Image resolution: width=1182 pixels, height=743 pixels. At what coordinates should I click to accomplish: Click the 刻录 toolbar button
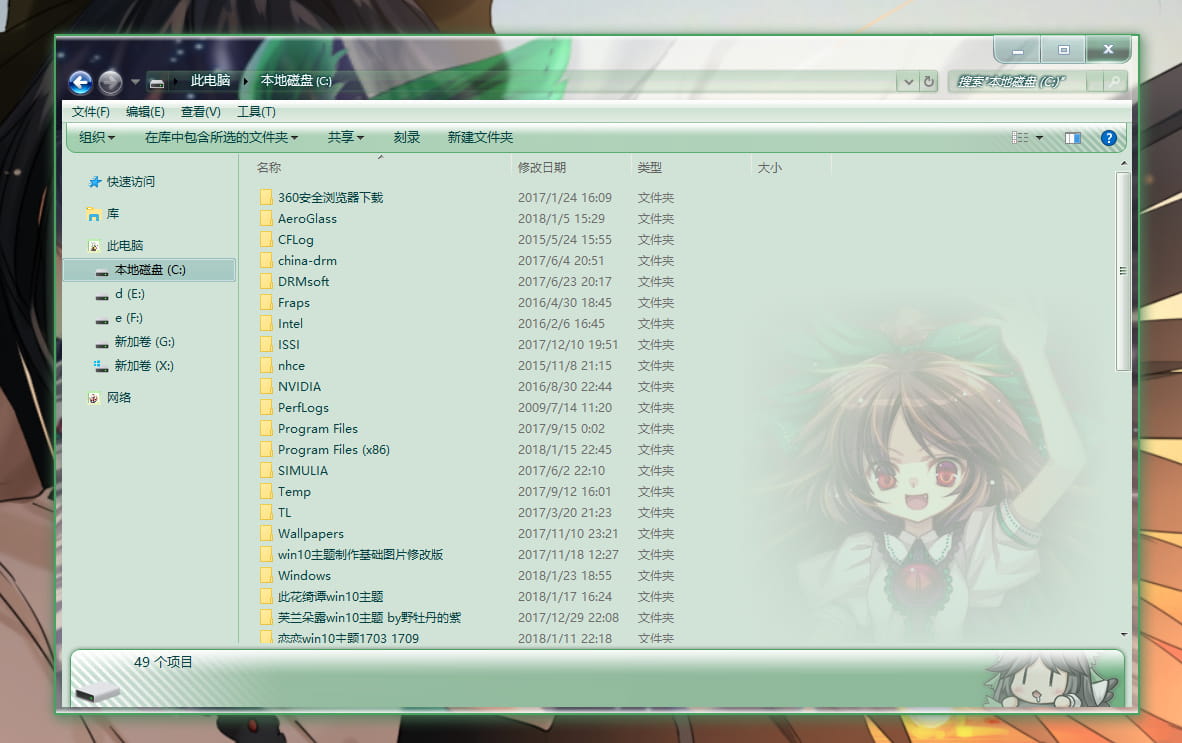pos(406,138)
